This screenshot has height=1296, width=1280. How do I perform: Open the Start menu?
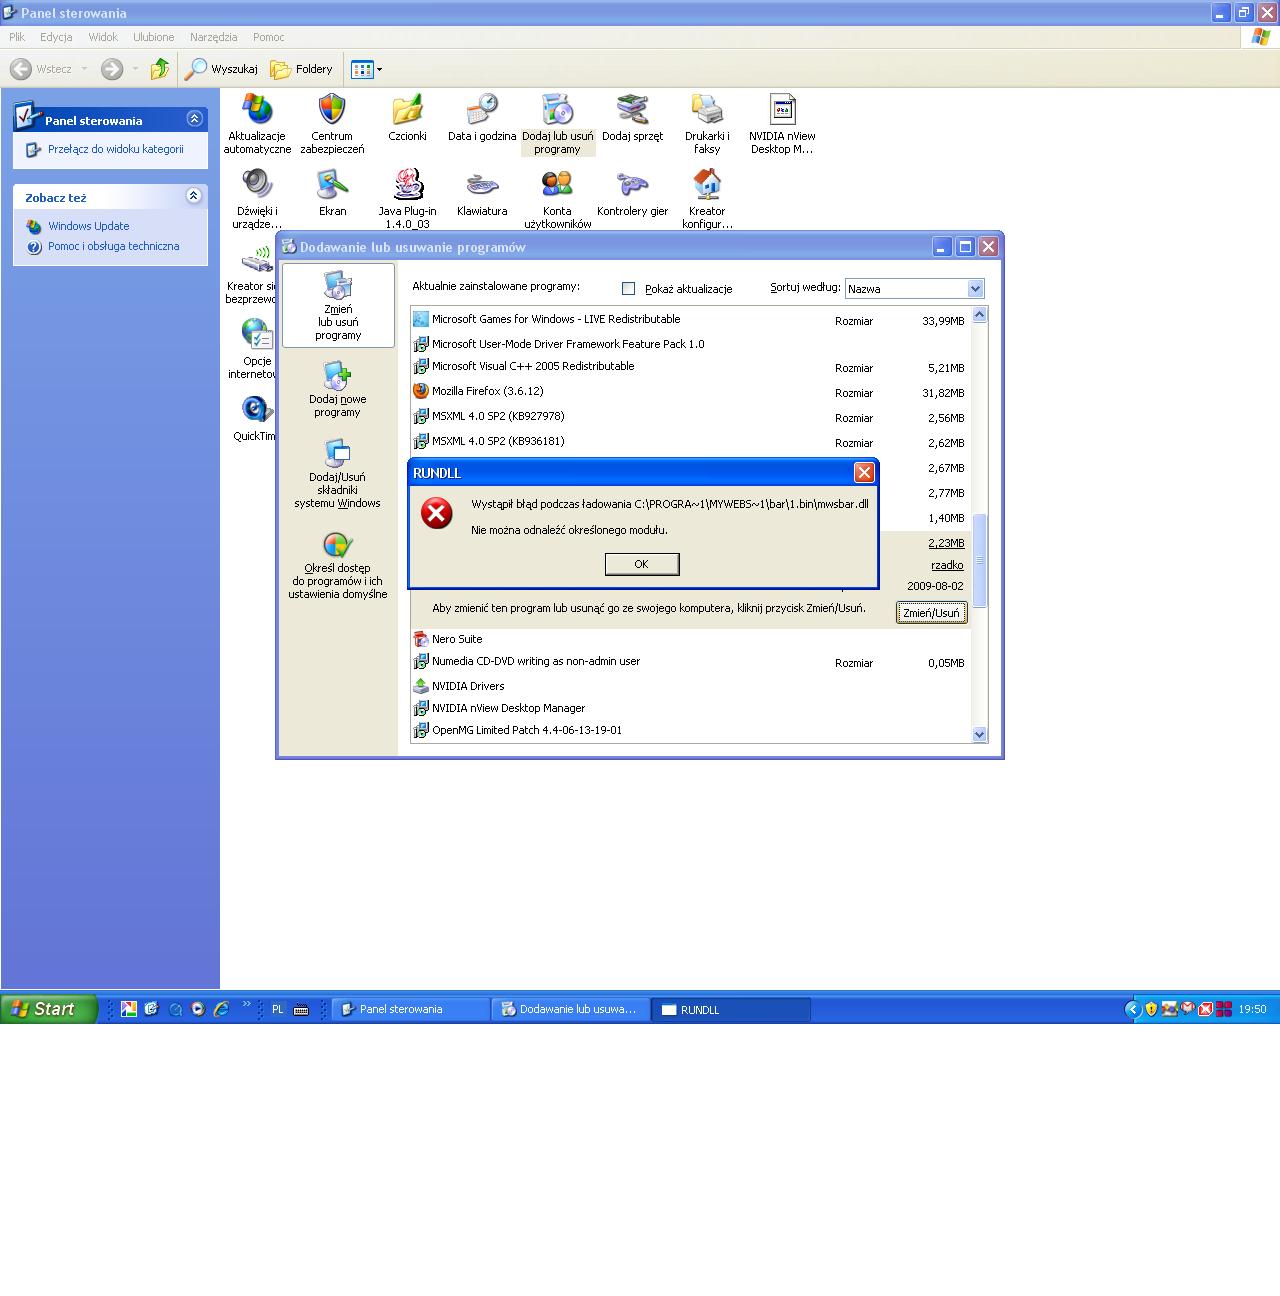click(49, 1009)
